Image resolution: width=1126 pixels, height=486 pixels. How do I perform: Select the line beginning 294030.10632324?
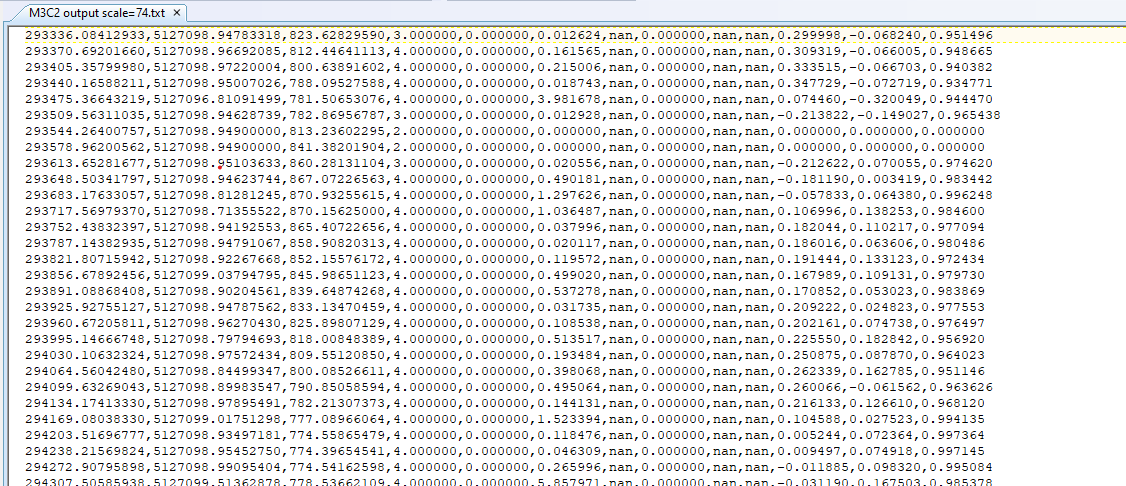coord(505,355)
